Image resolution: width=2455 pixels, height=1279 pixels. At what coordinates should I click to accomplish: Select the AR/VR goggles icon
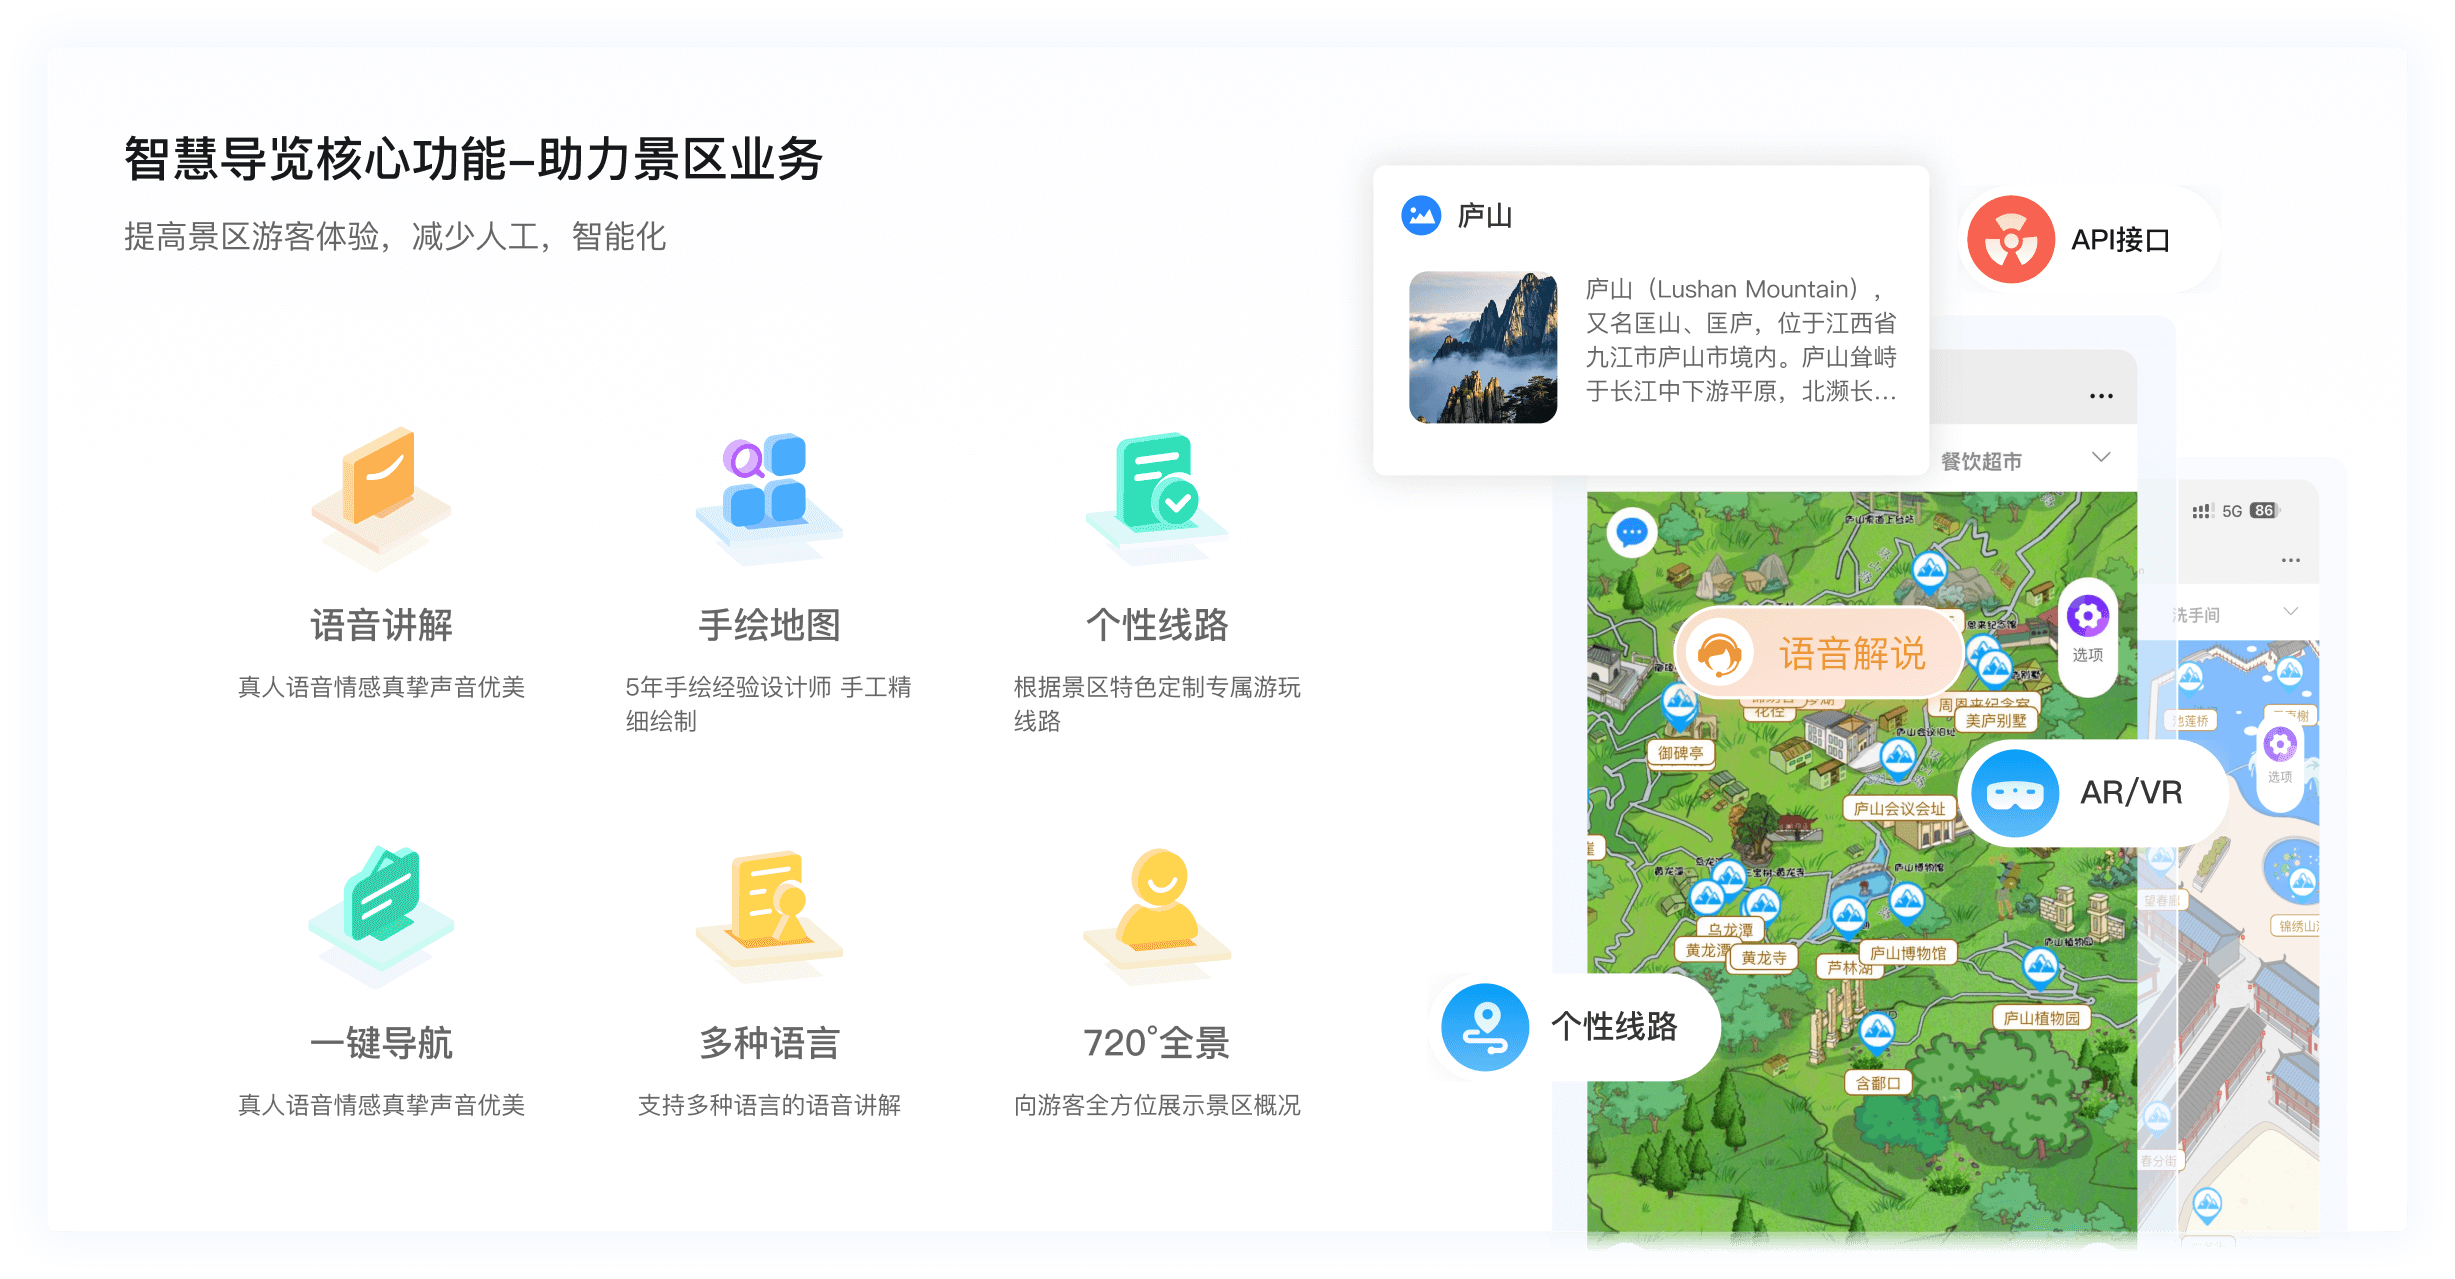click(2020, 793)
